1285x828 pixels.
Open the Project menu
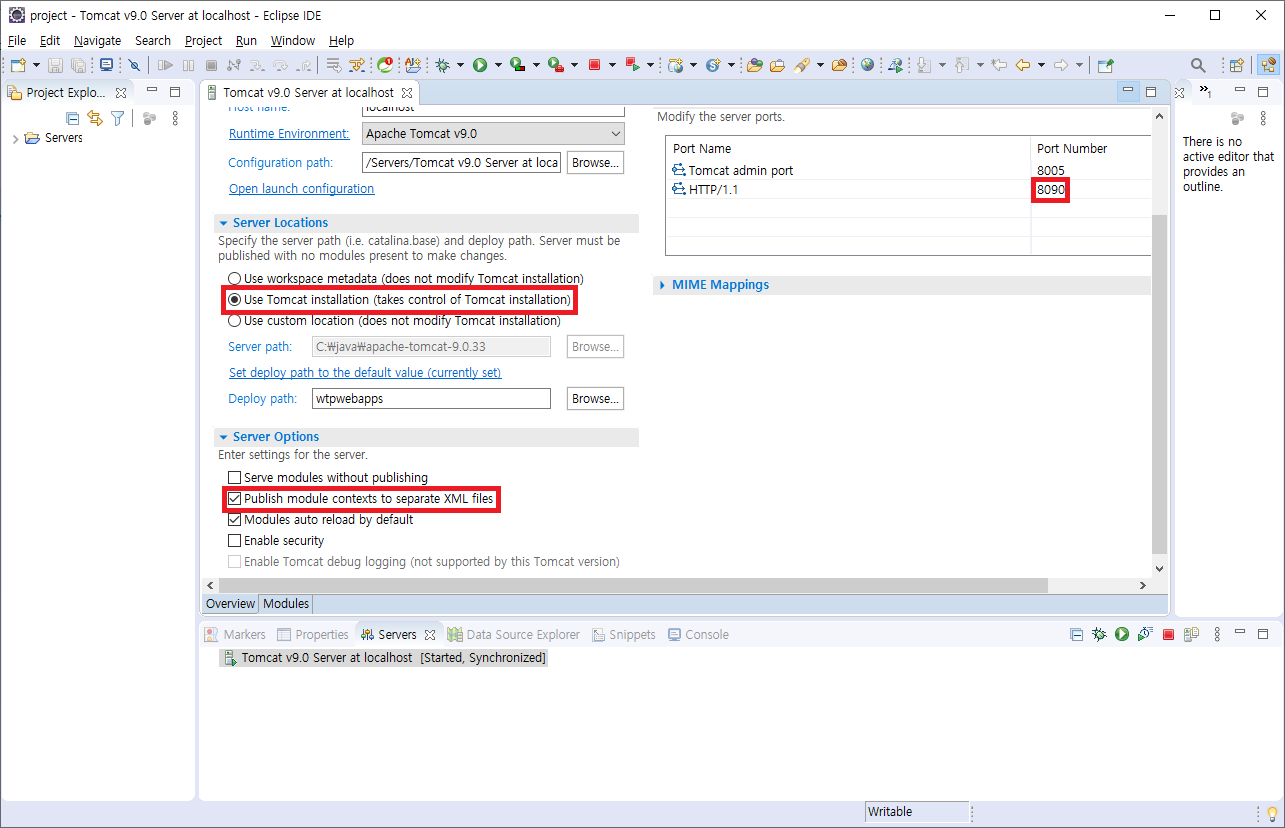coord(203,41)
